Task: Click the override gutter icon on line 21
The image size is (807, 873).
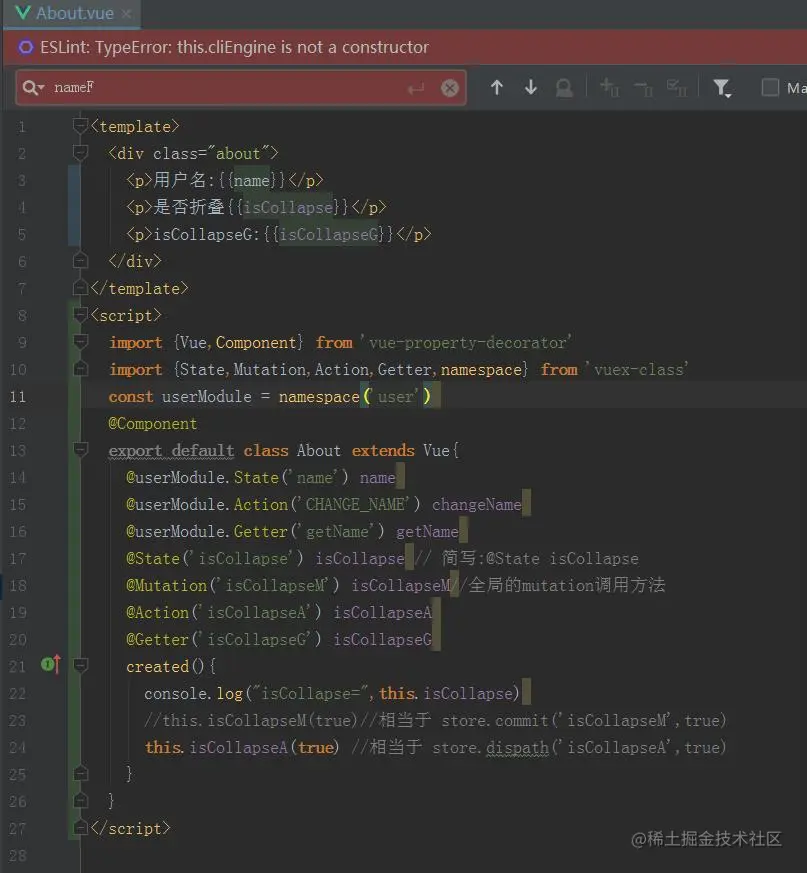Action: (x=51, y=664)
